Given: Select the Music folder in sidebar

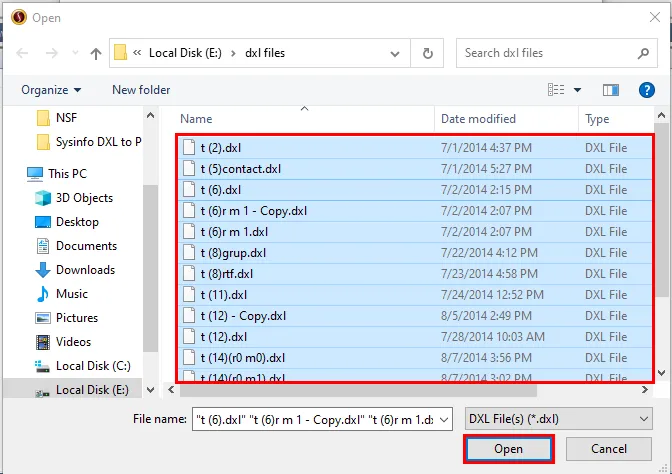Looking at the screenshot, I should point(72,294).
